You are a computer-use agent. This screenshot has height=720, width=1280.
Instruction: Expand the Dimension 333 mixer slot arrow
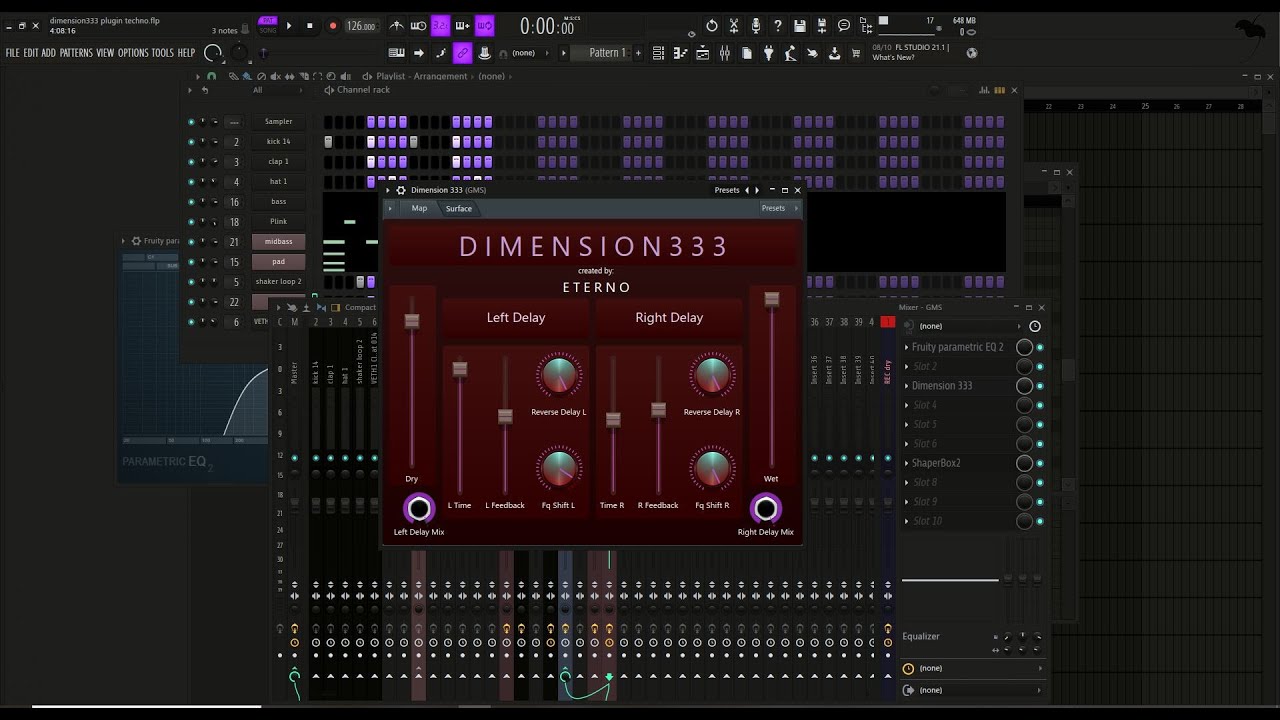906,386
